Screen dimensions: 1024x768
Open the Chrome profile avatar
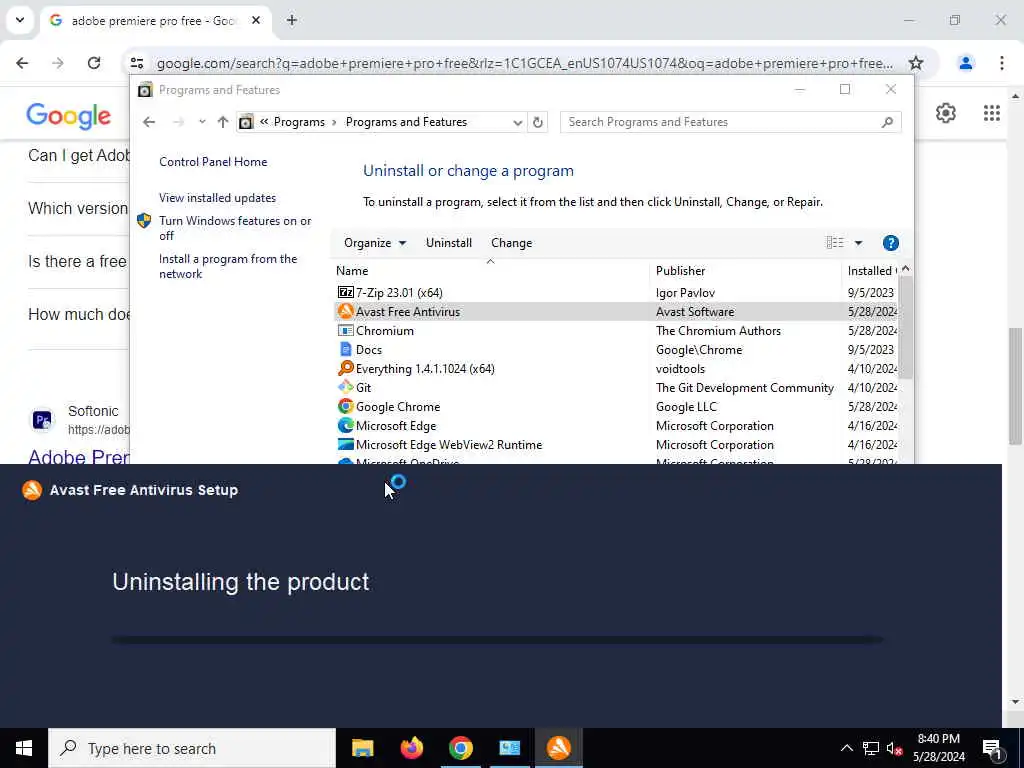pyautogui.click(x=965, y=63)
